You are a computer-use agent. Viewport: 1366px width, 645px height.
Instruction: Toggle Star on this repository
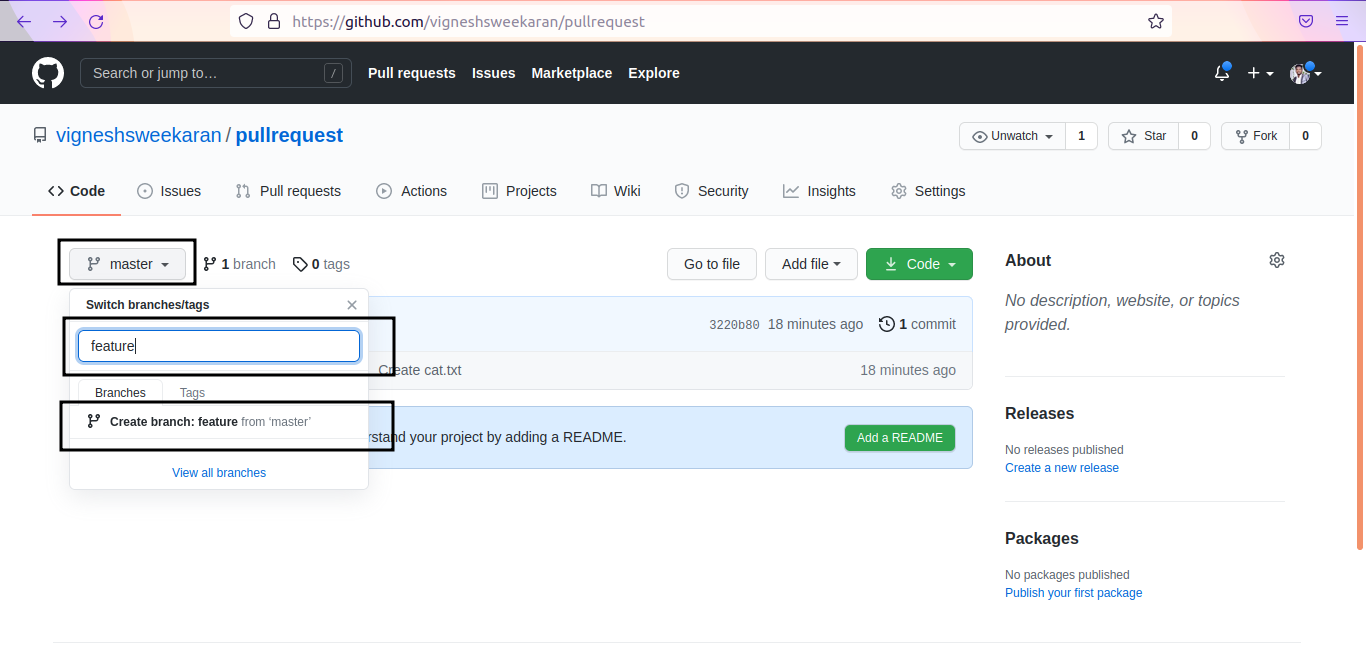[x=1144, y=136]
